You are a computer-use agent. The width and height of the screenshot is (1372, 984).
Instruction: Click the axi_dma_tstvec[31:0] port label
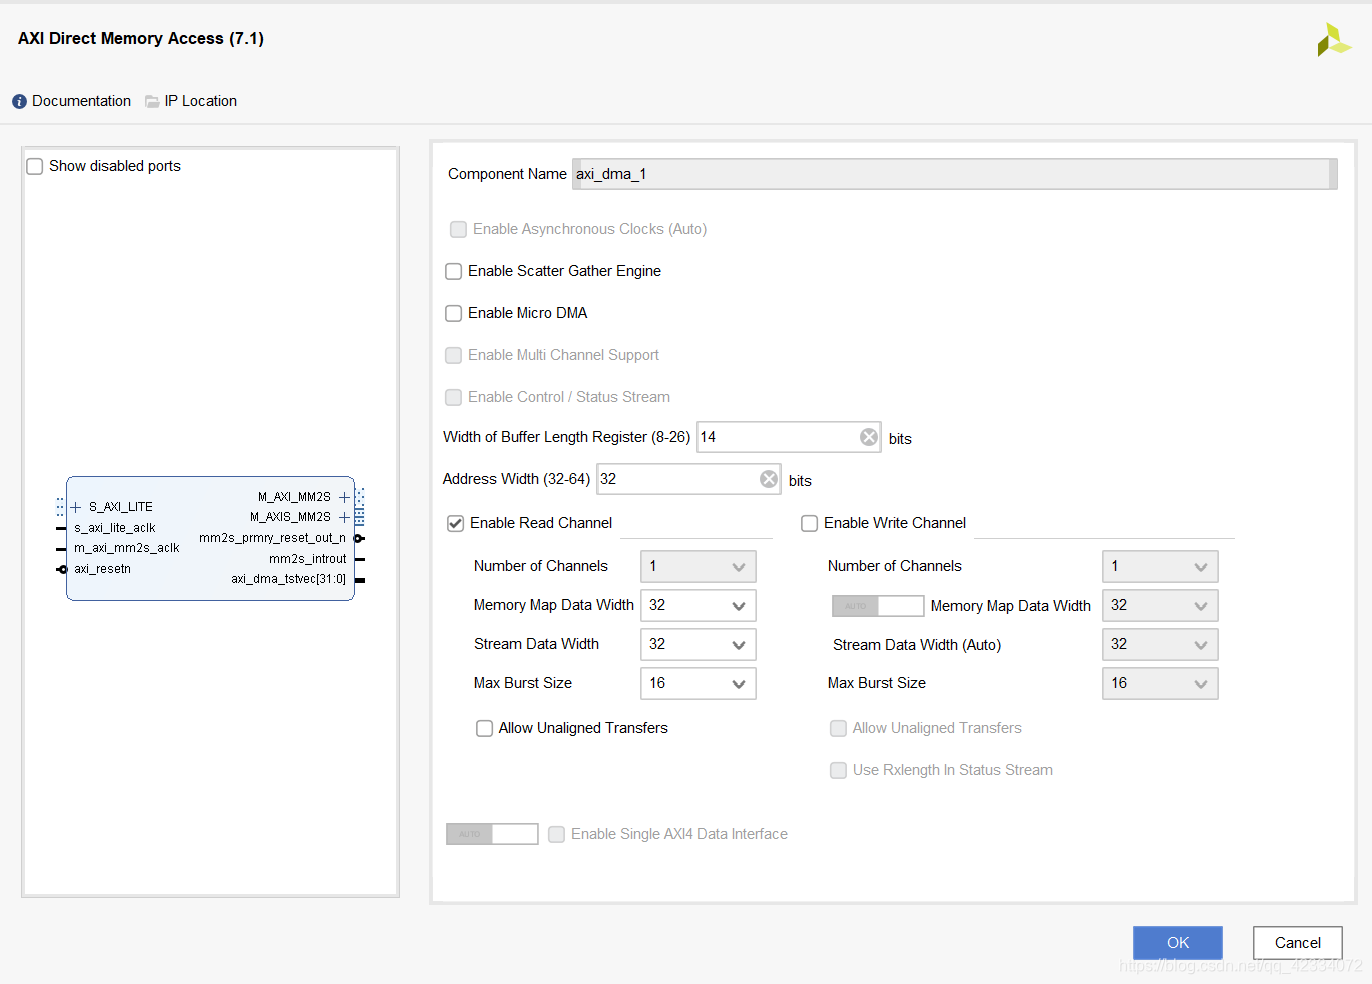(289, 579)
